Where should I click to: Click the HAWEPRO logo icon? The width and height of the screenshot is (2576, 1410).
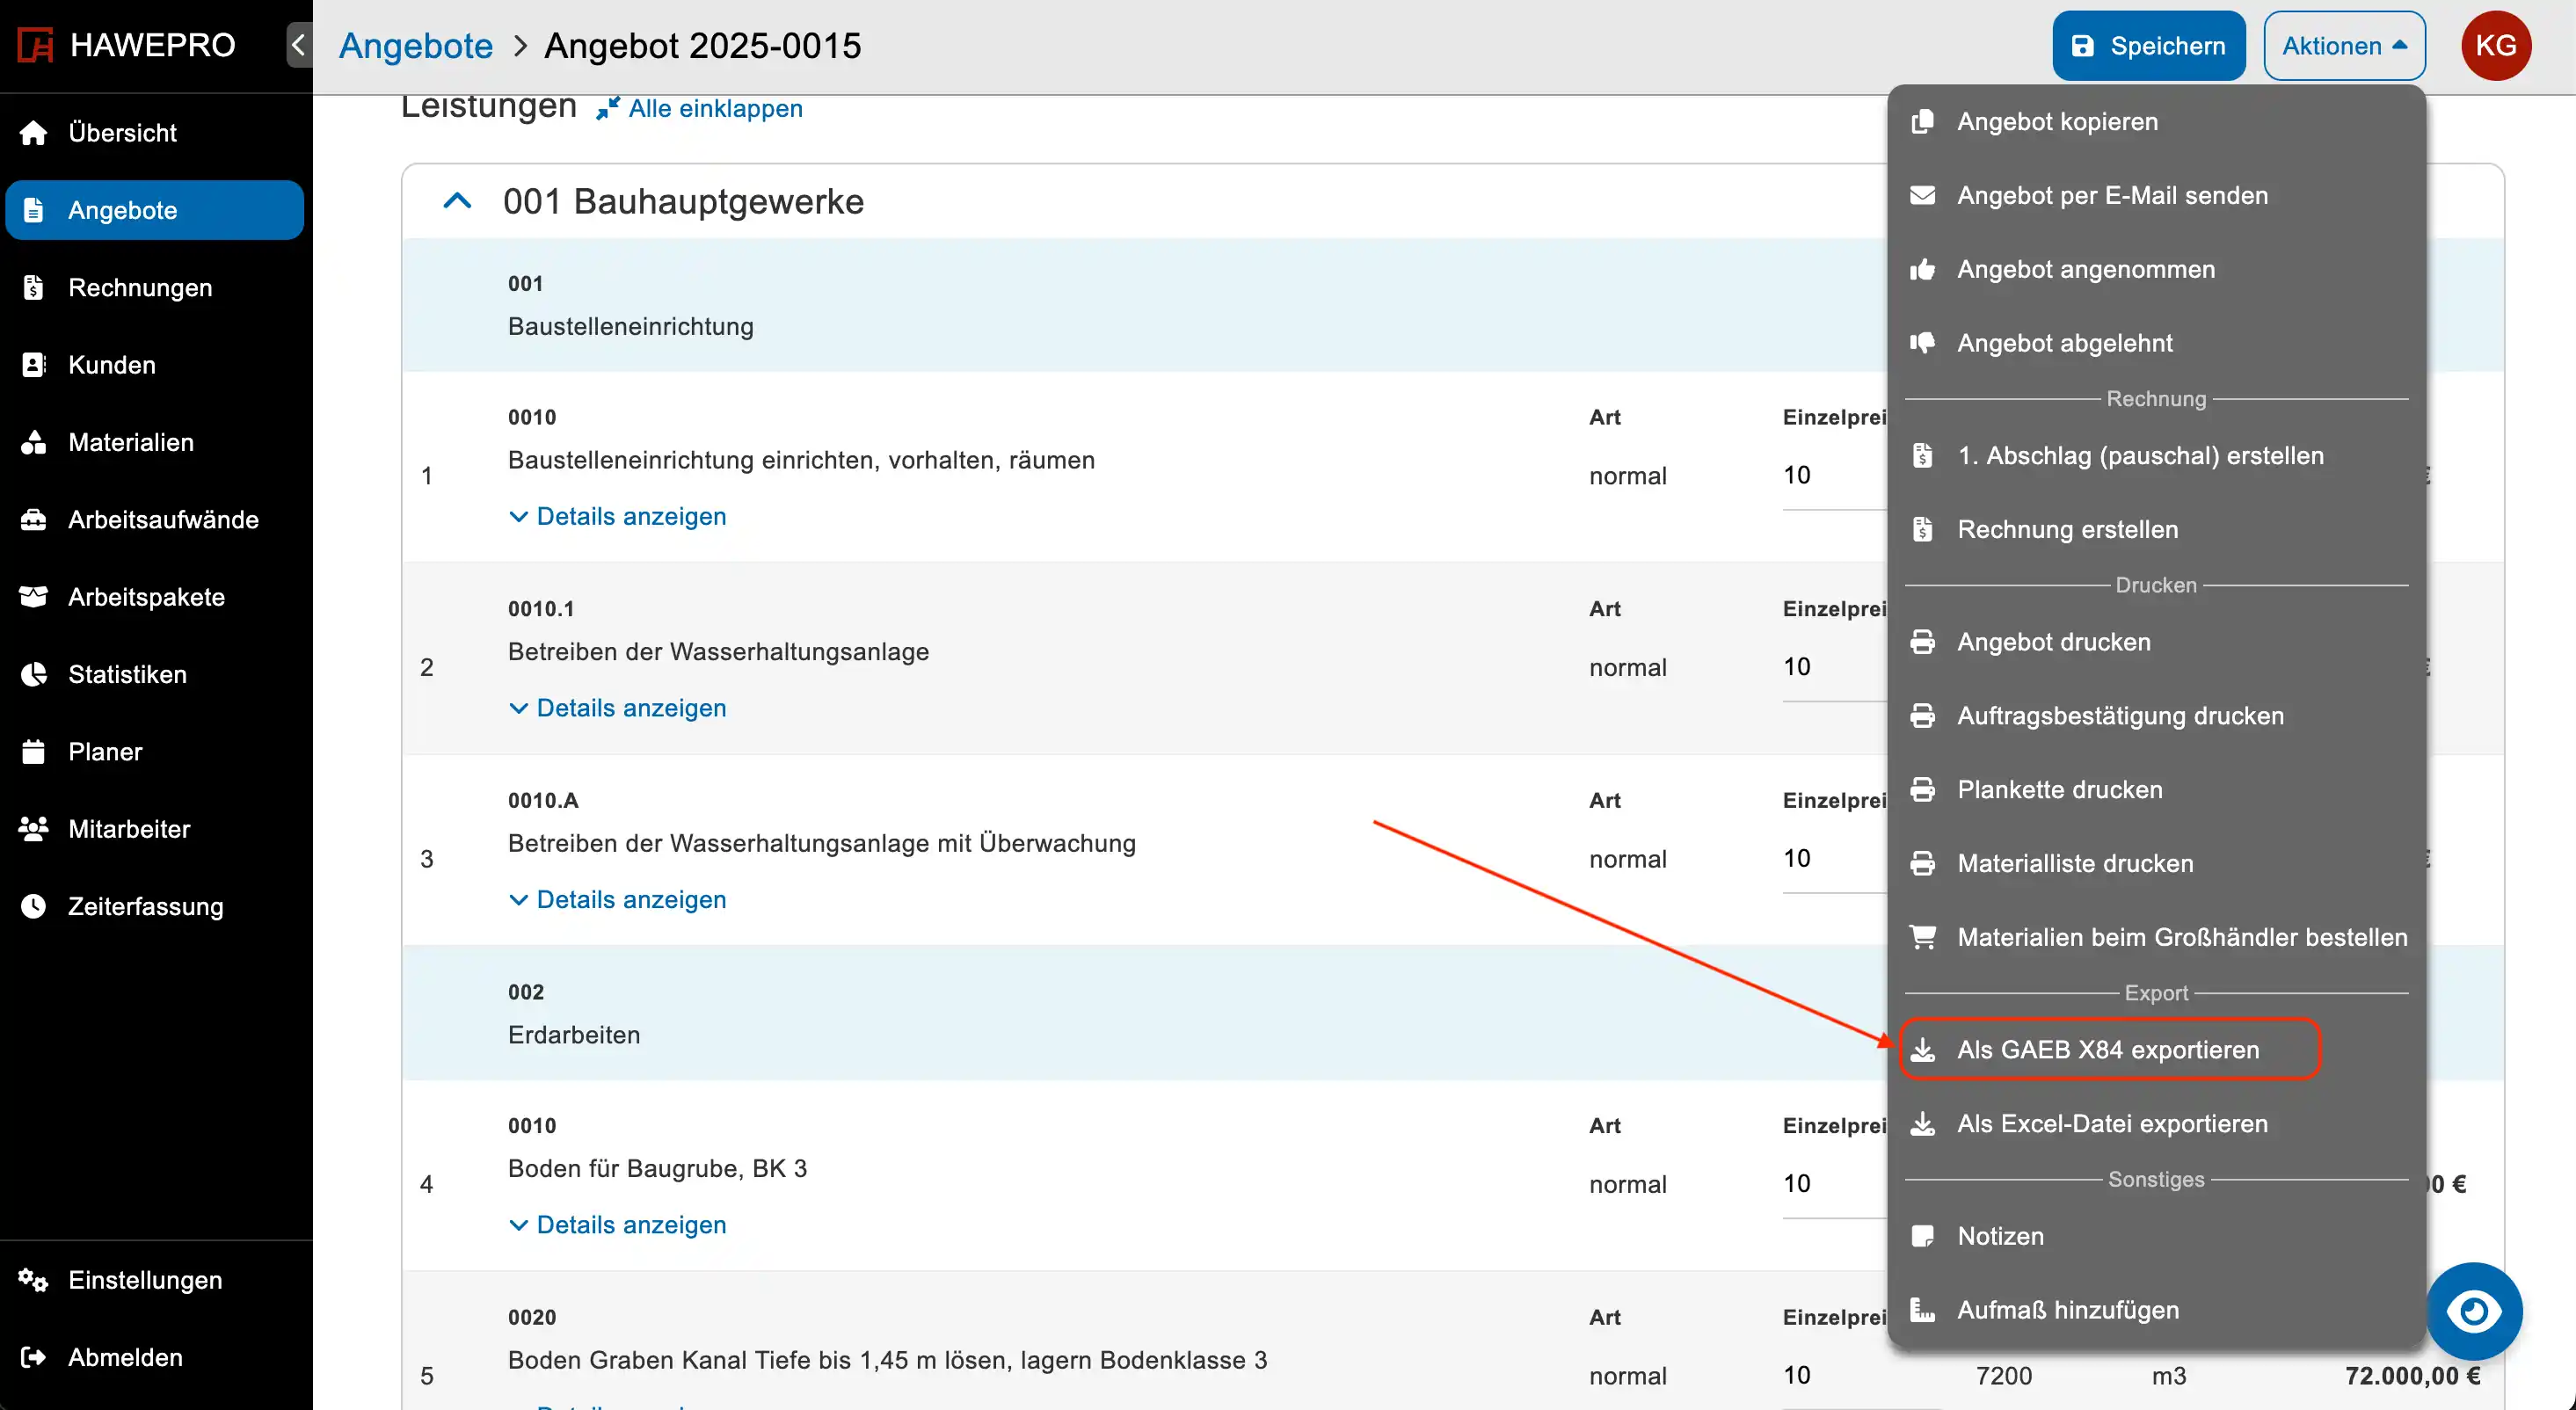[x=36, y=45]
